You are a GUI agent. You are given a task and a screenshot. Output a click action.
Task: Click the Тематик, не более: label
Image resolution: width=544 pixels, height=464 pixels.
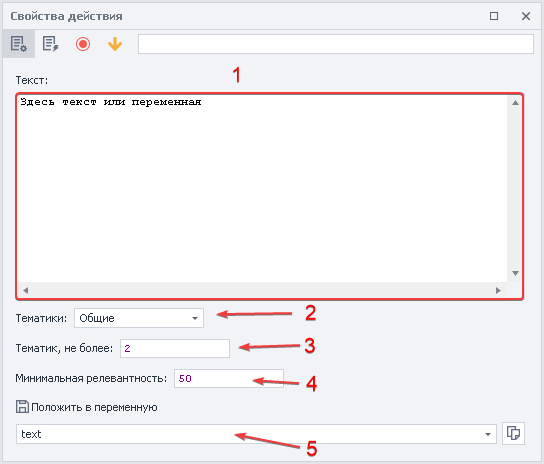pyautogui.click(x=64, y=348)
